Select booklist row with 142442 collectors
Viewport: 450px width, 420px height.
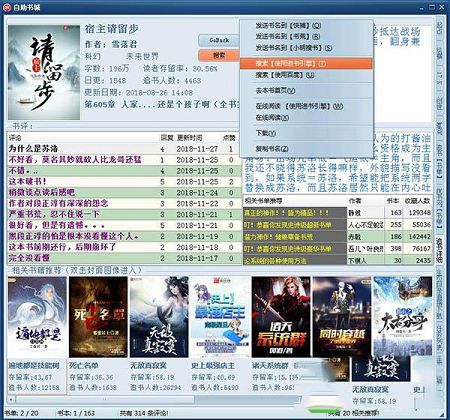click(338, 237)
